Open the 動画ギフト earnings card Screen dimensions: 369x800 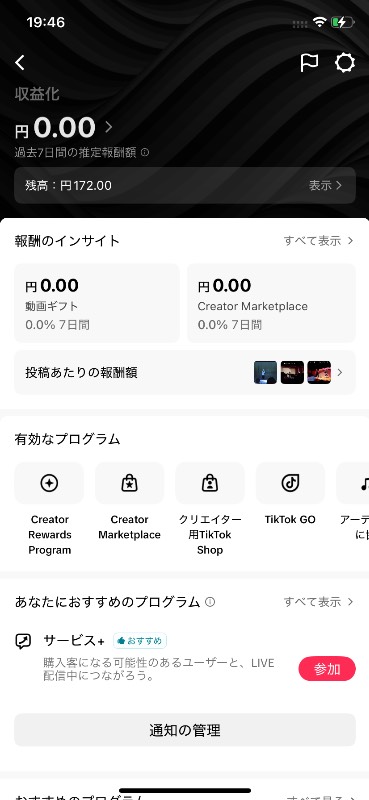coord(97,303)
